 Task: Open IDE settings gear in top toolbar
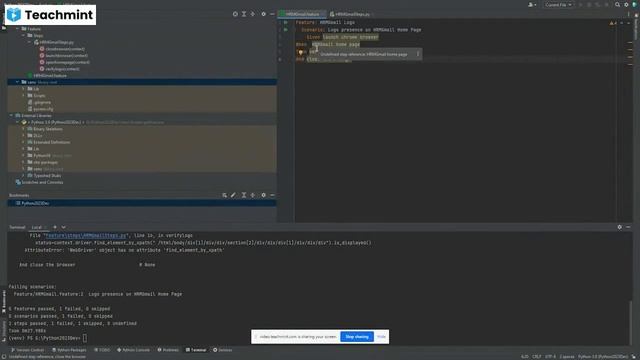[626, 4]
